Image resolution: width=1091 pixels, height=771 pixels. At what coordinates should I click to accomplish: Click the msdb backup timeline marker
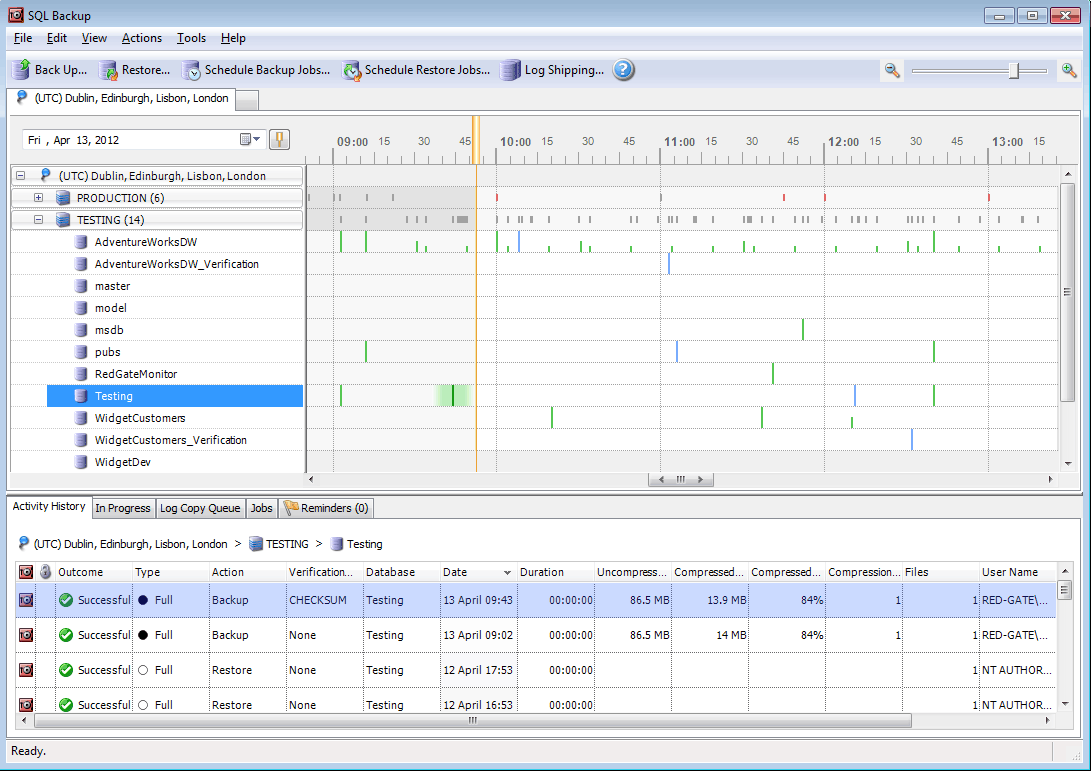803,329
